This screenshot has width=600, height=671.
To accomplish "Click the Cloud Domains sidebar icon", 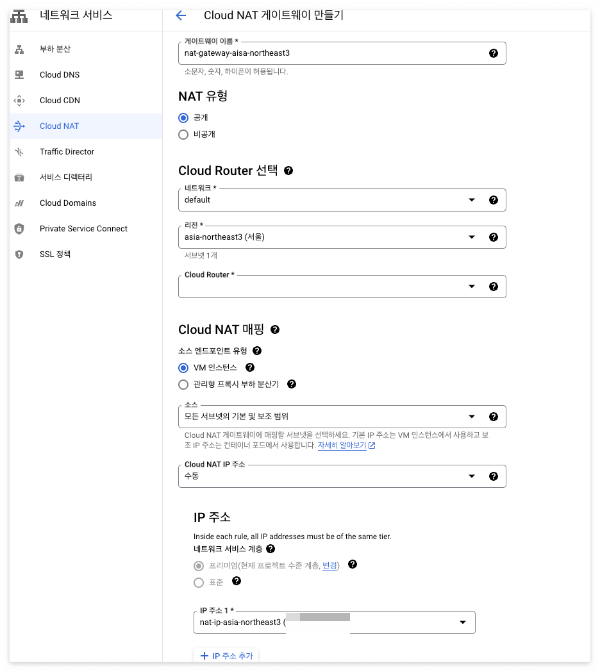I will tap(19, 203).
